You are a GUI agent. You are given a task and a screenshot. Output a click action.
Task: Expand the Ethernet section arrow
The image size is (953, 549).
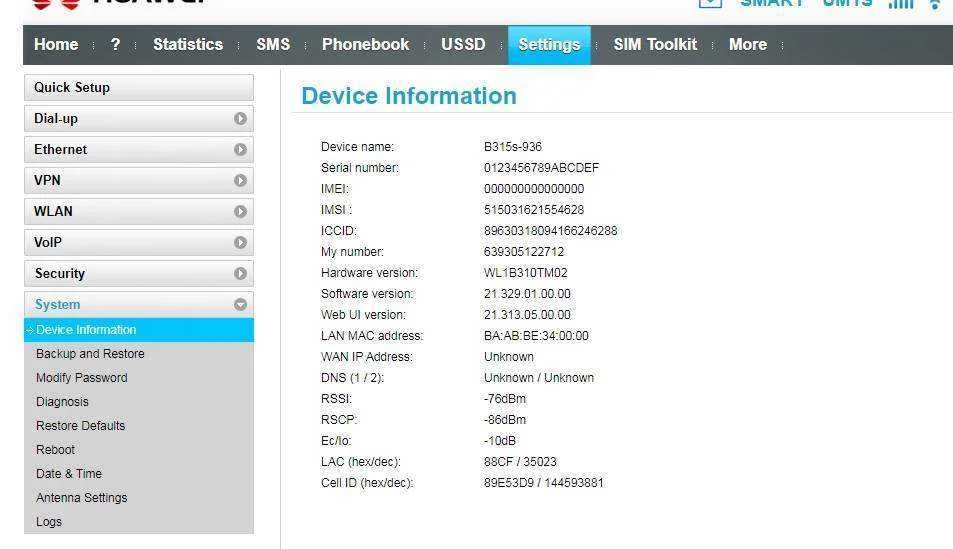pyautogui.click(x=240, y=150)
